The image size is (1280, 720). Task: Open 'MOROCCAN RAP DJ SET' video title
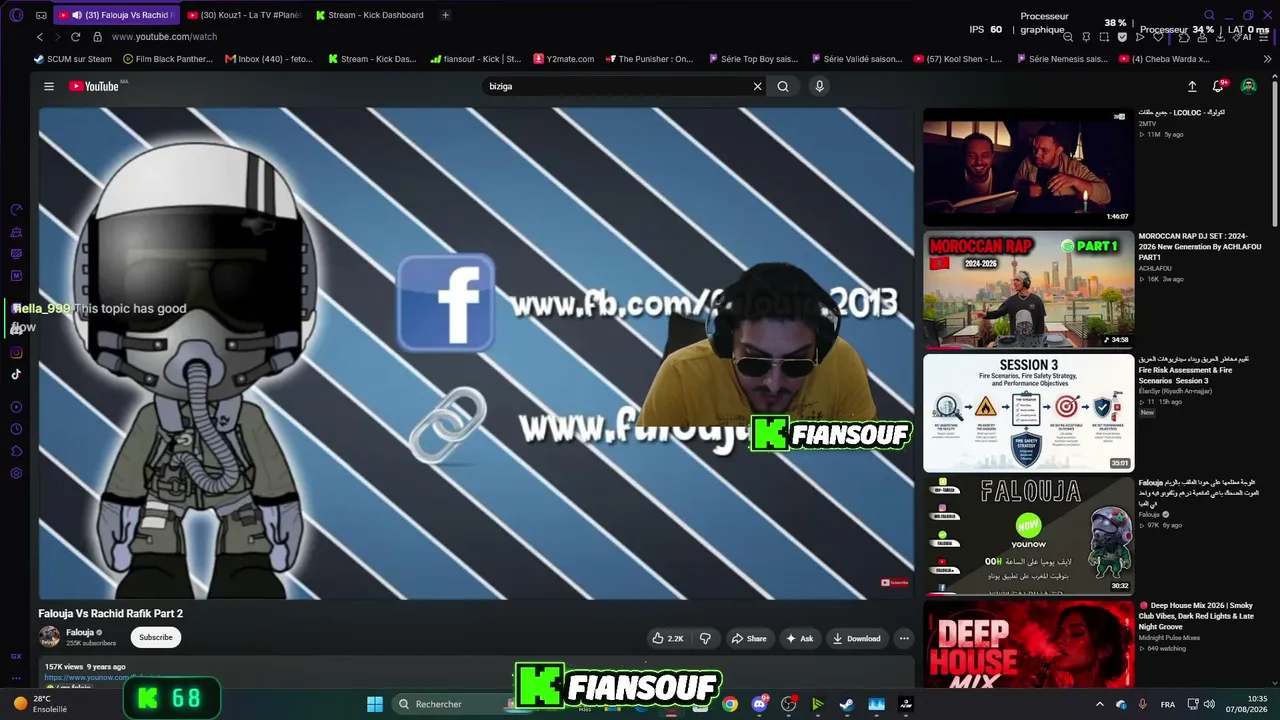pyautogui.click(x=1200, y=246)
